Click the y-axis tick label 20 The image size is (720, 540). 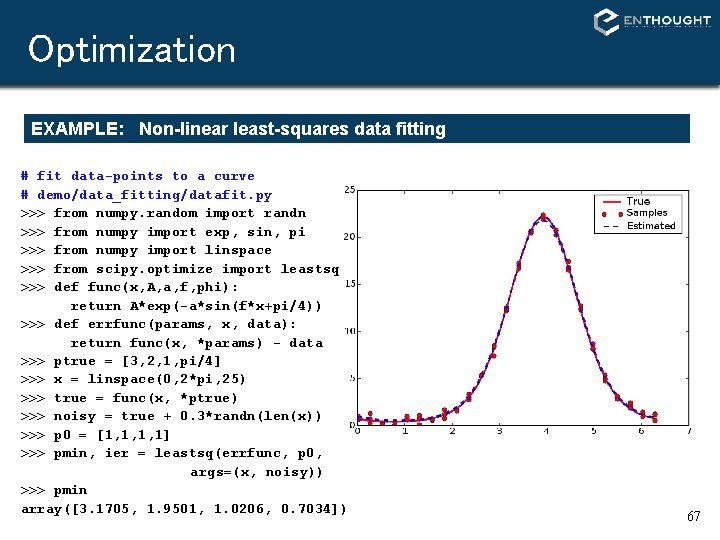pyautogui.click(x=349, y=237)
